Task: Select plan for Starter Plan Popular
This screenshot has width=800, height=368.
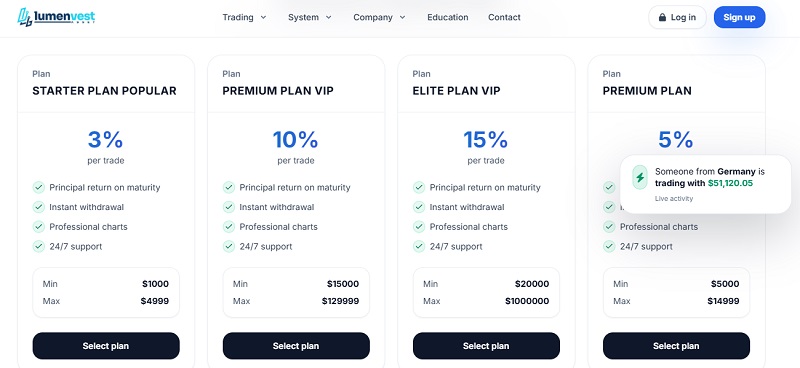Action: 106,346
